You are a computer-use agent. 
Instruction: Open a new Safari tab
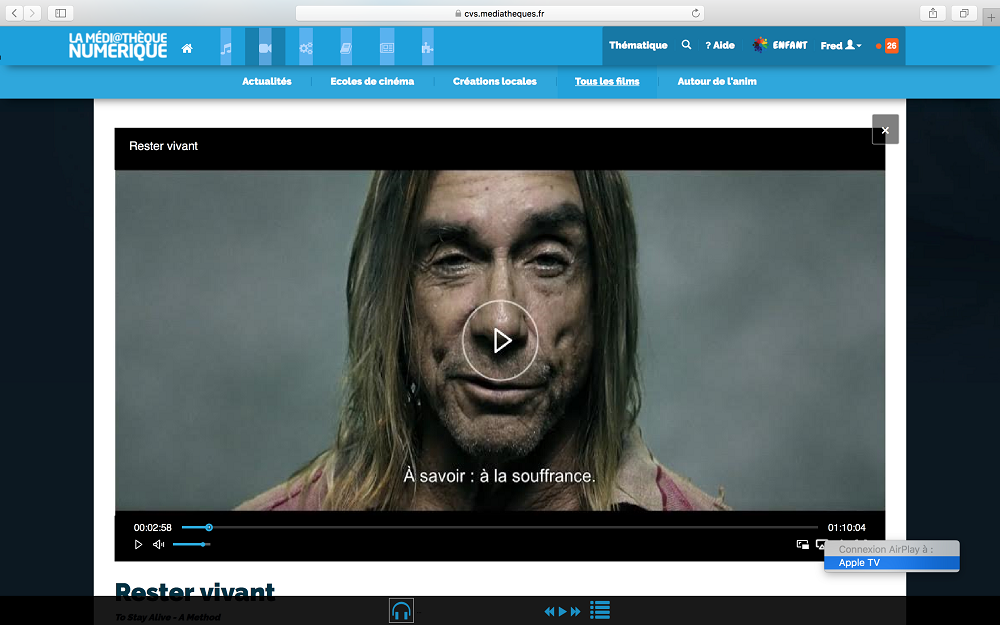tap(991, 17)
